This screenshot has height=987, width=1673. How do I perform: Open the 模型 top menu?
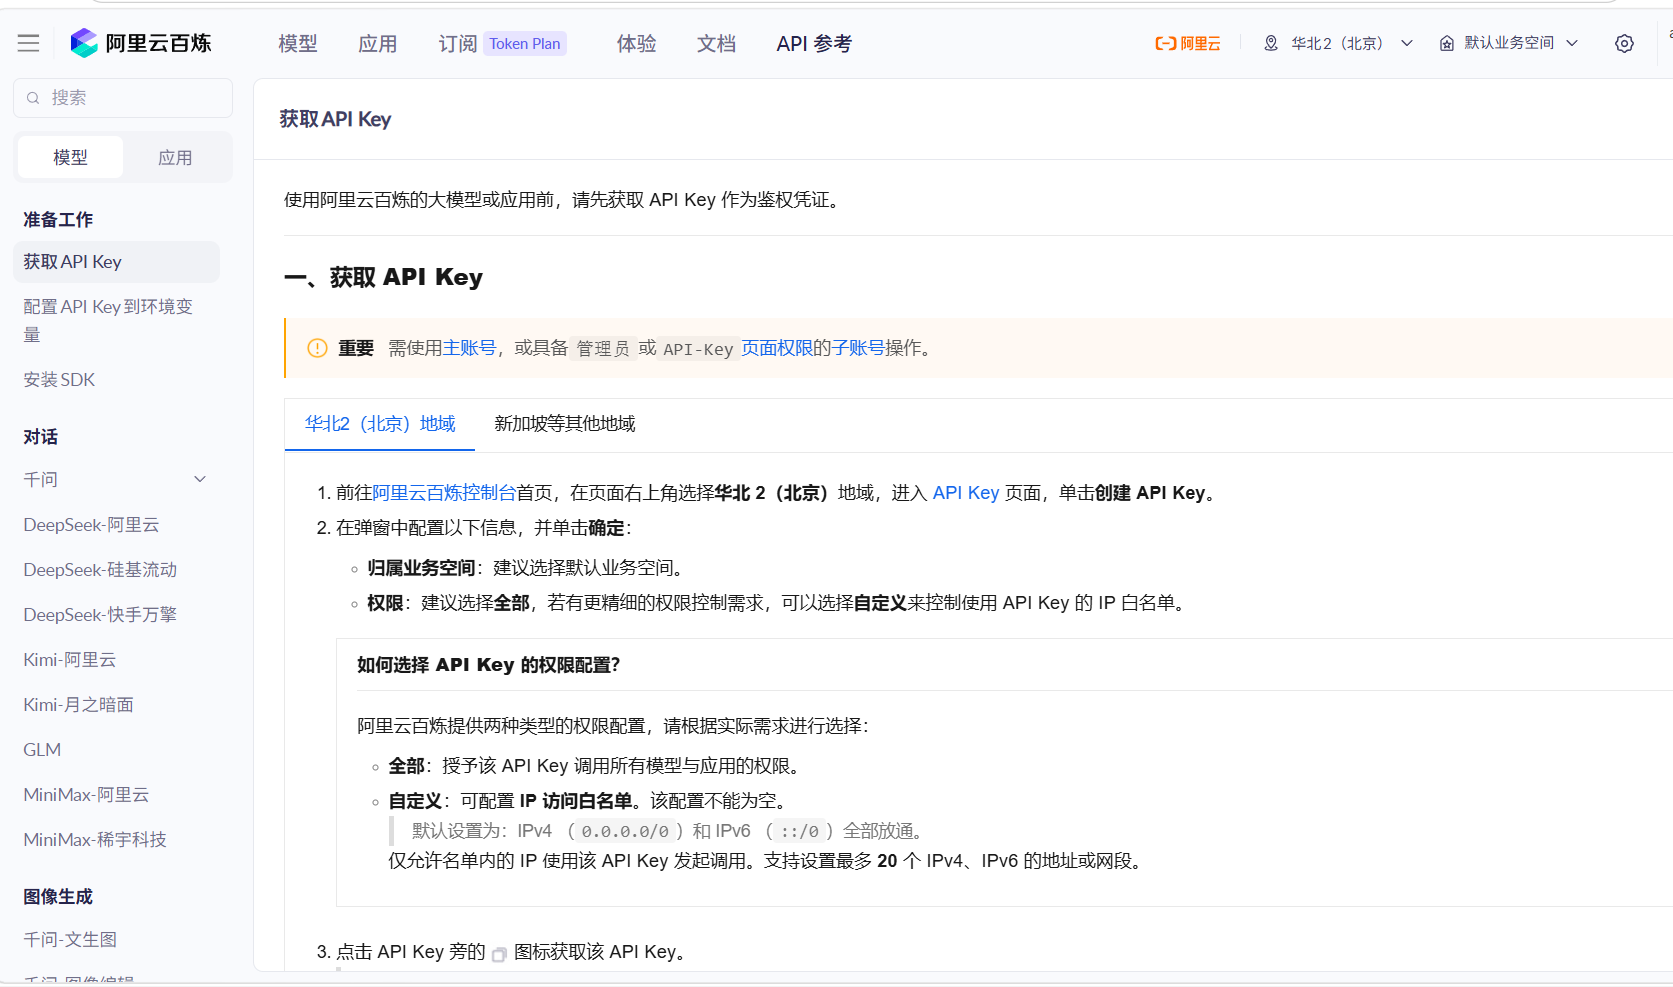[298, 43]
